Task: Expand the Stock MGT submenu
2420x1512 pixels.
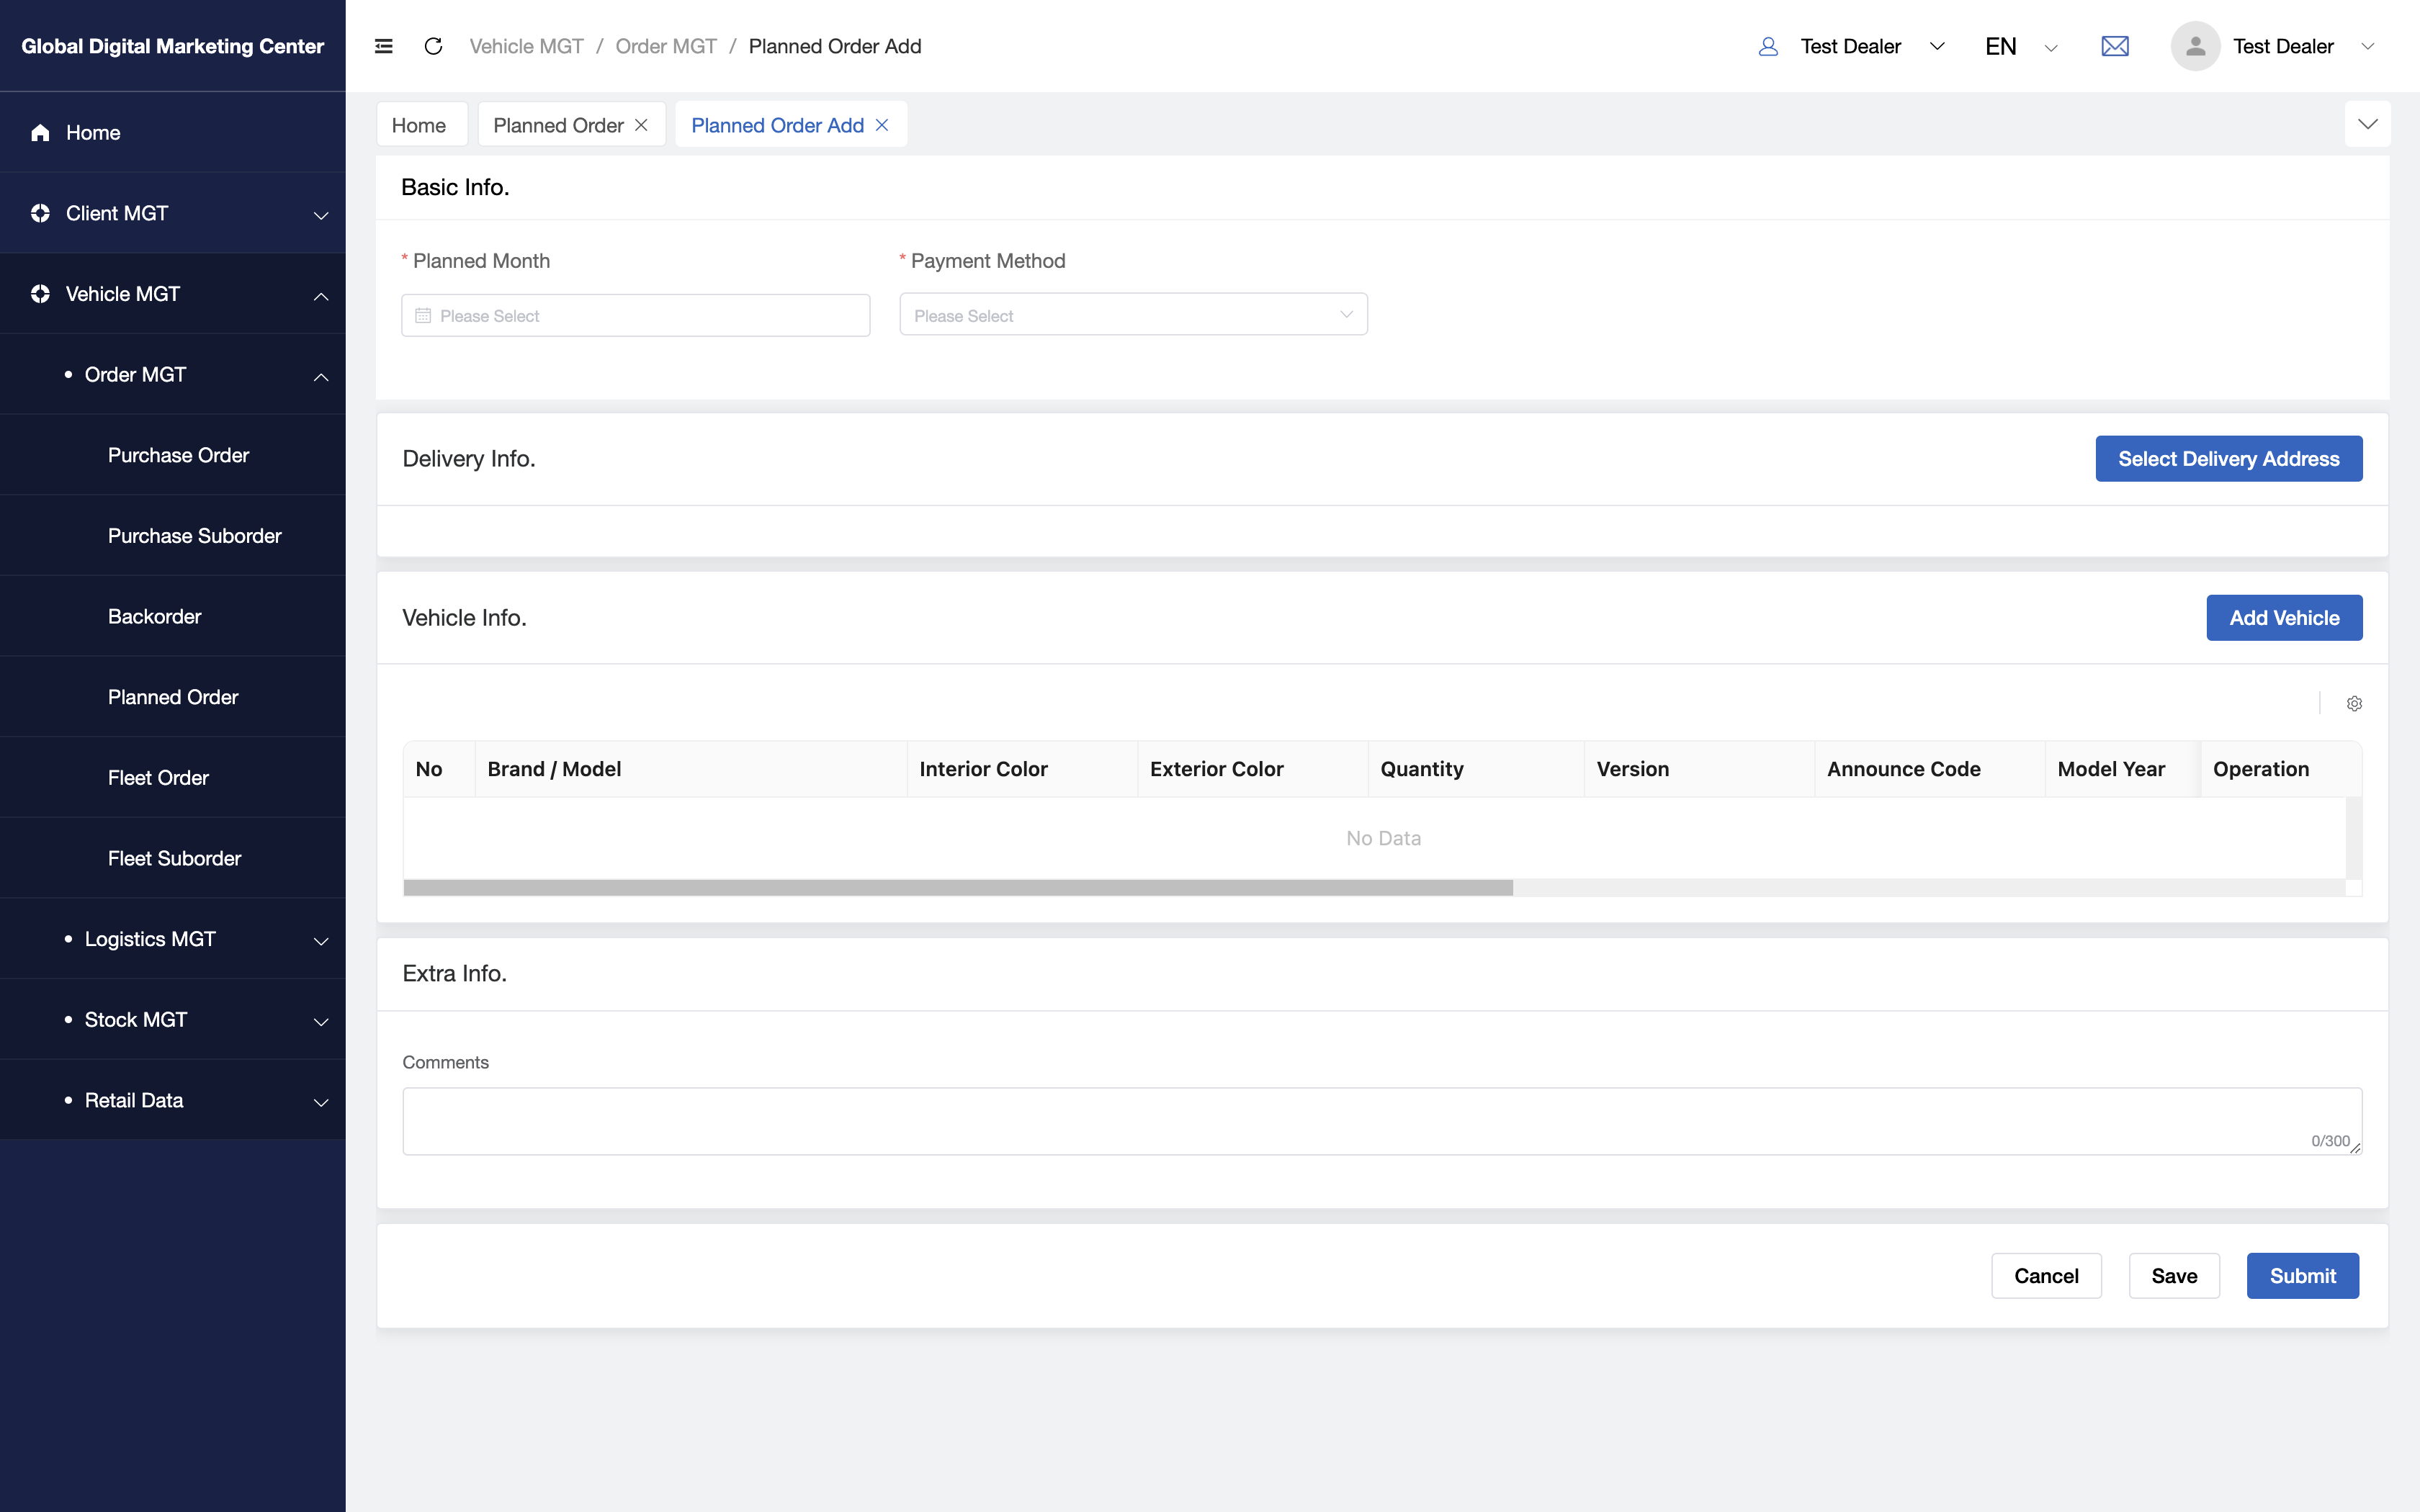Action: point(321,1022)
